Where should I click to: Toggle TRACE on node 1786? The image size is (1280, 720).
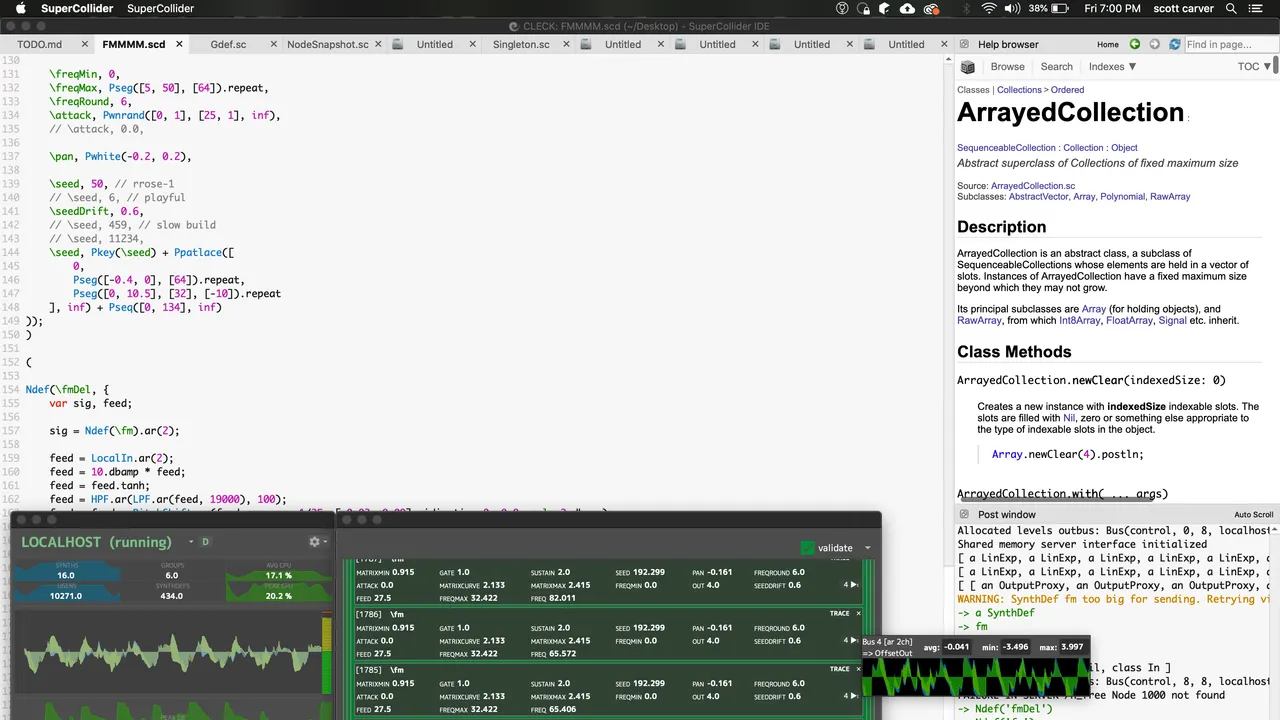pyautogui.click(x=839, y=613)
